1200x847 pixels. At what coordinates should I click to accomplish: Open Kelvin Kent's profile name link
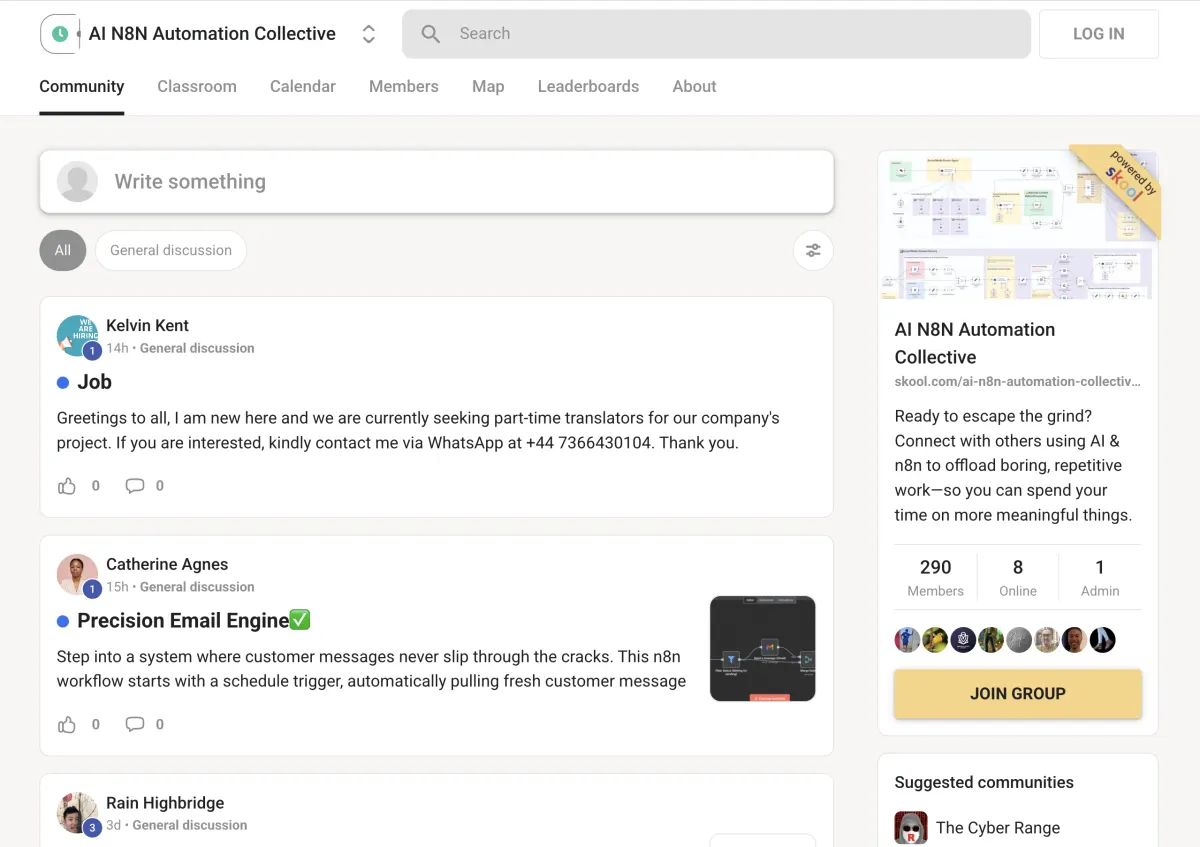pos(147,325)
